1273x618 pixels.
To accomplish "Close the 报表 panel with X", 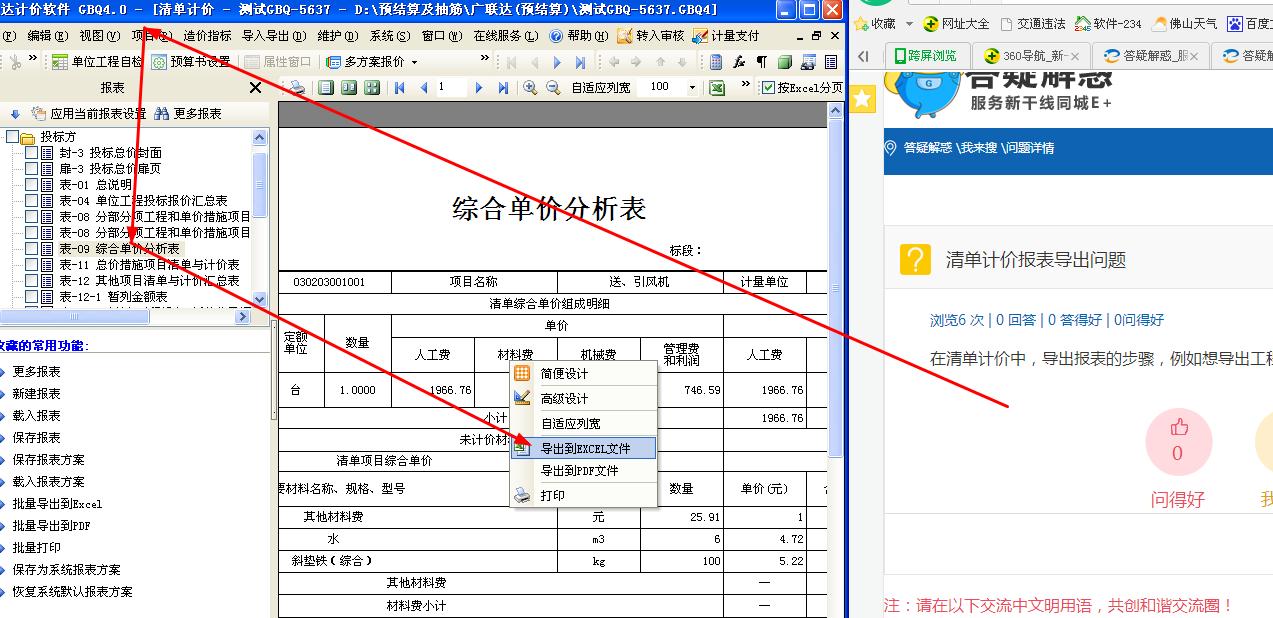I will [255, 88].
